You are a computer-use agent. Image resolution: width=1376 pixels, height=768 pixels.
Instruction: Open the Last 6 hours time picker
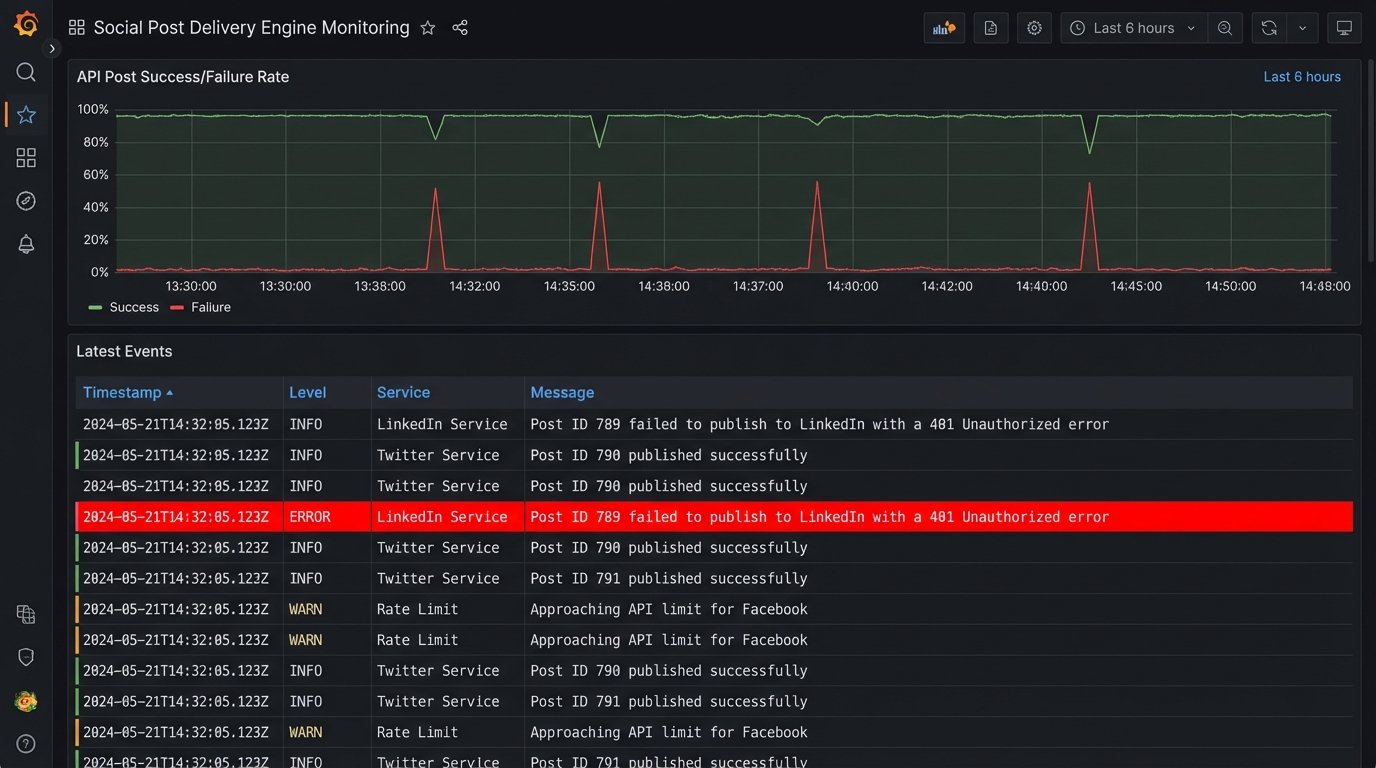[x=1133, y=28]
